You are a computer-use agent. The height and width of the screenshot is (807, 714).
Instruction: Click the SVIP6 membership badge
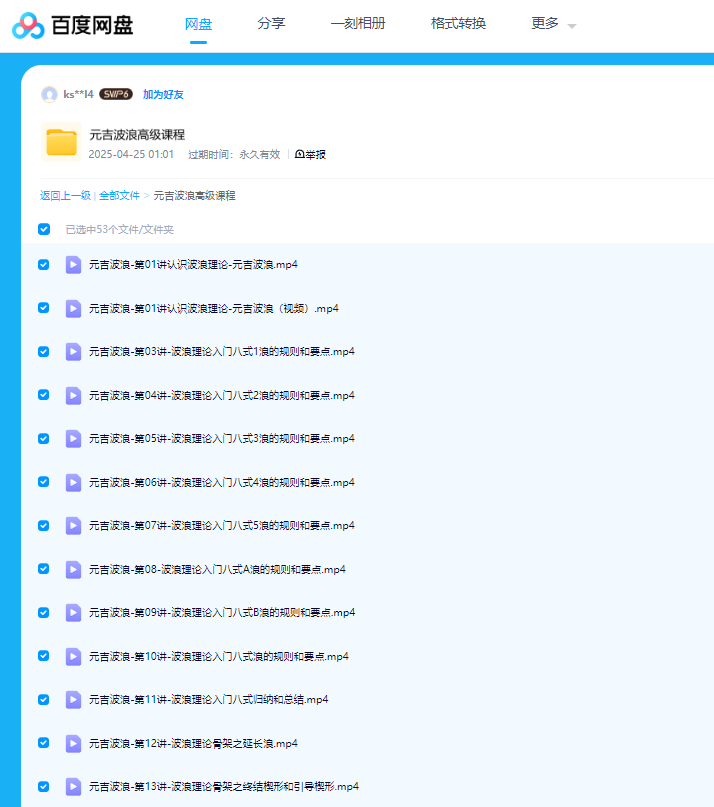tap(116, 94)
